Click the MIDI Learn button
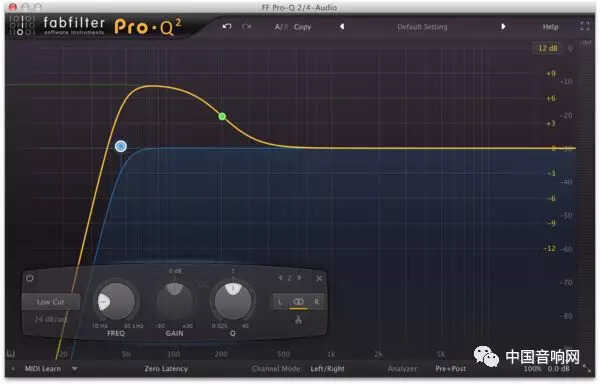 (43, 369)
